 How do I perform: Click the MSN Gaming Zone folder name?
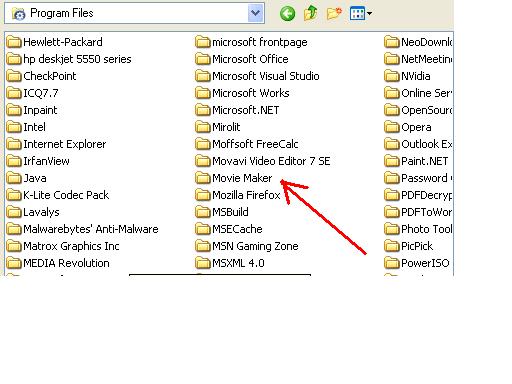pyautogui.click(x=255, y=246)
